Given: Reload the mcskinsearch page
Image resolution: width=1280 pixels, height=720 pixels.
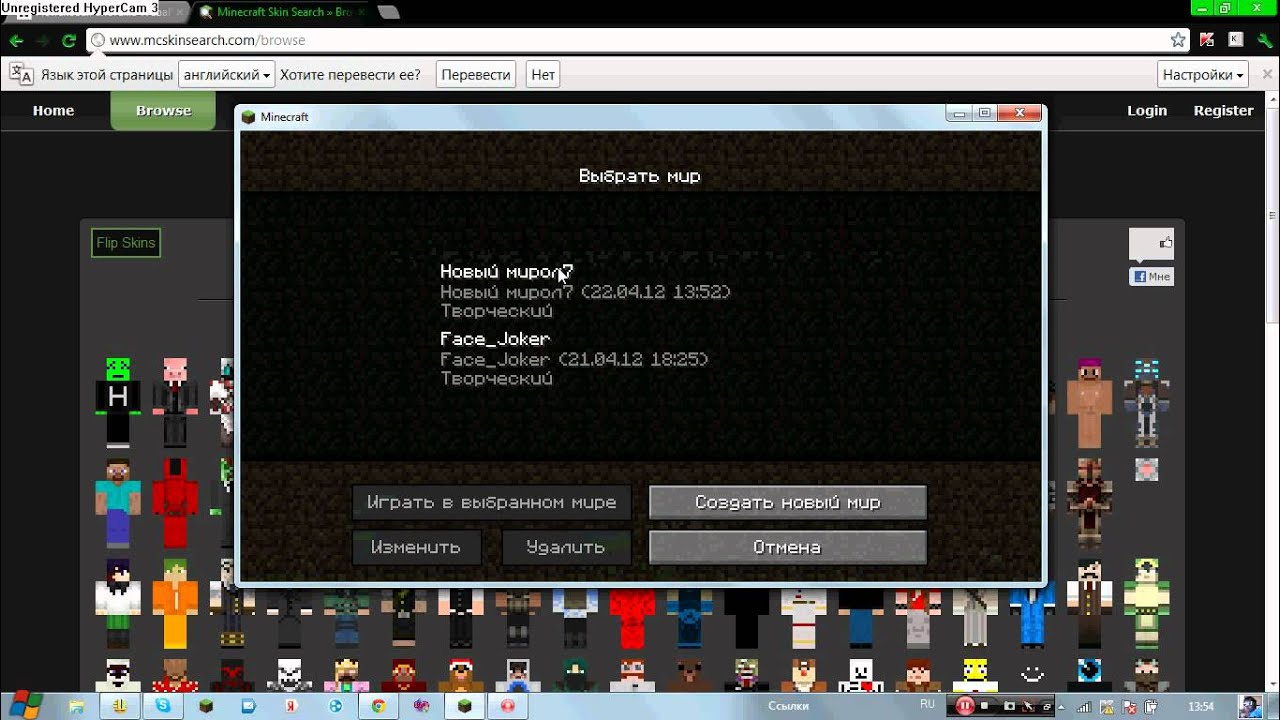Looking at the screenshot, I should [x=69, y=41].
